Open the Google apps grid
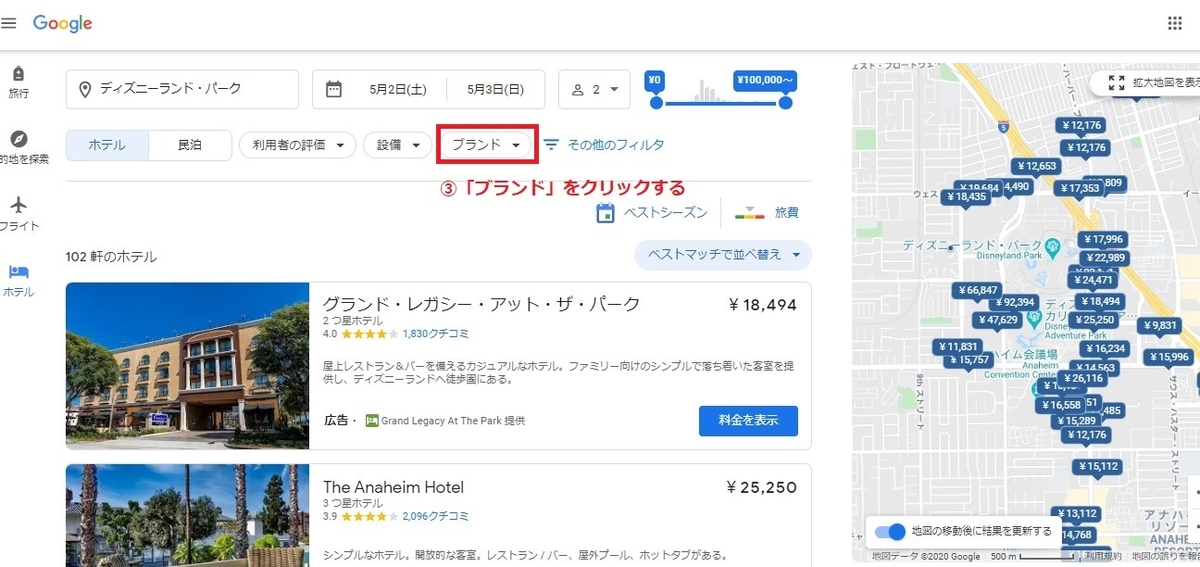Viewport: 1200px width, 567px height. pos(1175,23)
